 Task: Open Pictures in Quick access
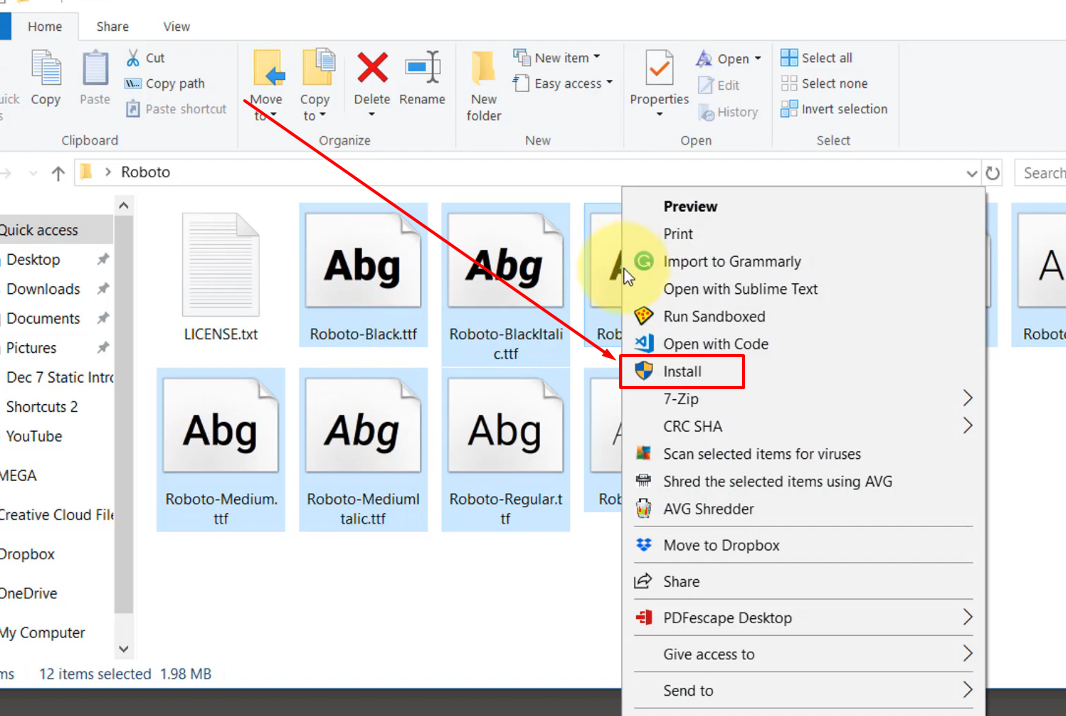pyautogui.click(x=31, y=348)
